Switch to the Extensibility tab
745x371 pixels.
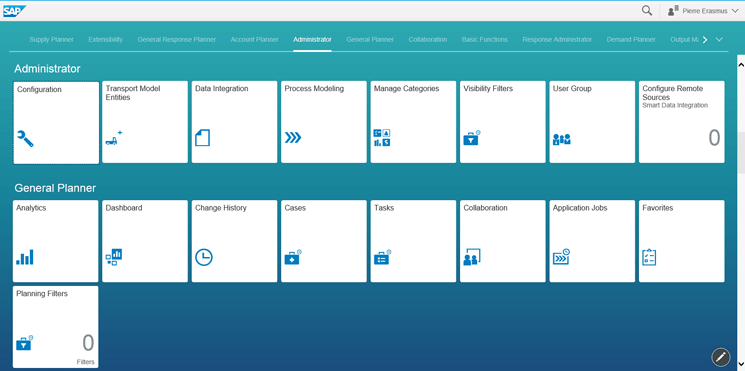click(105, 39)
